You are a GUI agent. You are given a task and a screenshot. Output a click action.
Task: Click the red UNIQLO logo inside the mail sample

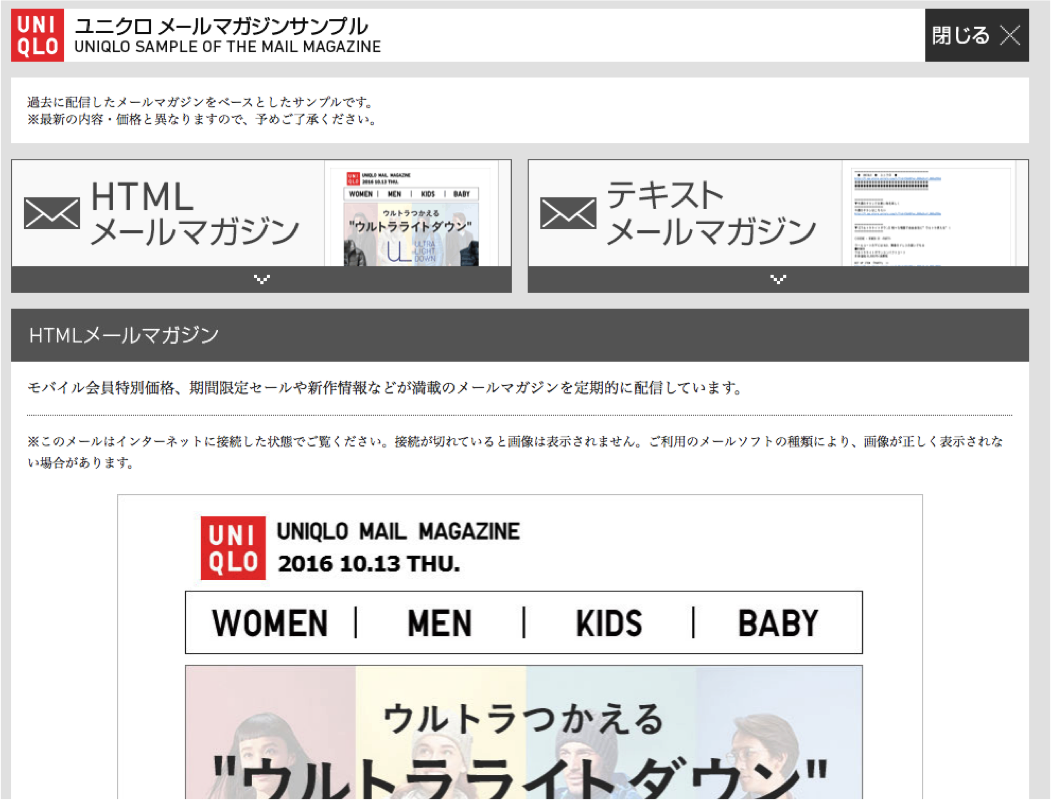233,548
